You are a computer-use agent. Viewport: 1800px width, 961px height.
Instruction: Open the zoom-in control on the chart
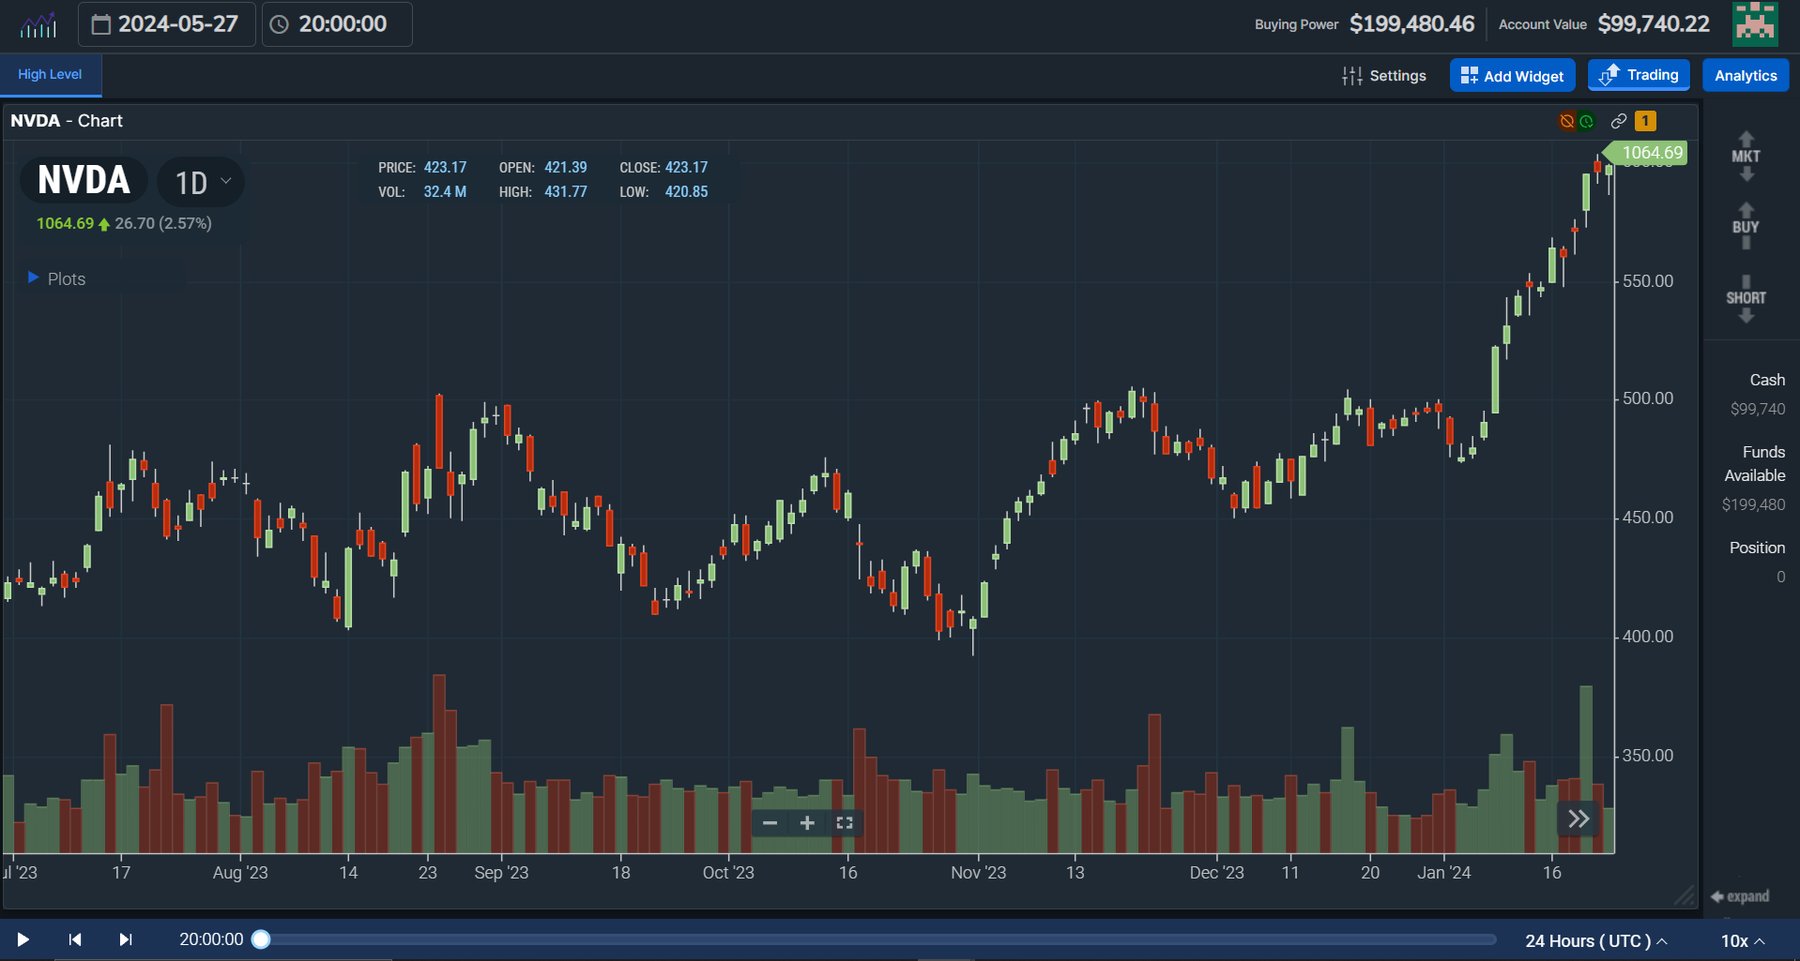pyautogui.click(x=807, y=822)
